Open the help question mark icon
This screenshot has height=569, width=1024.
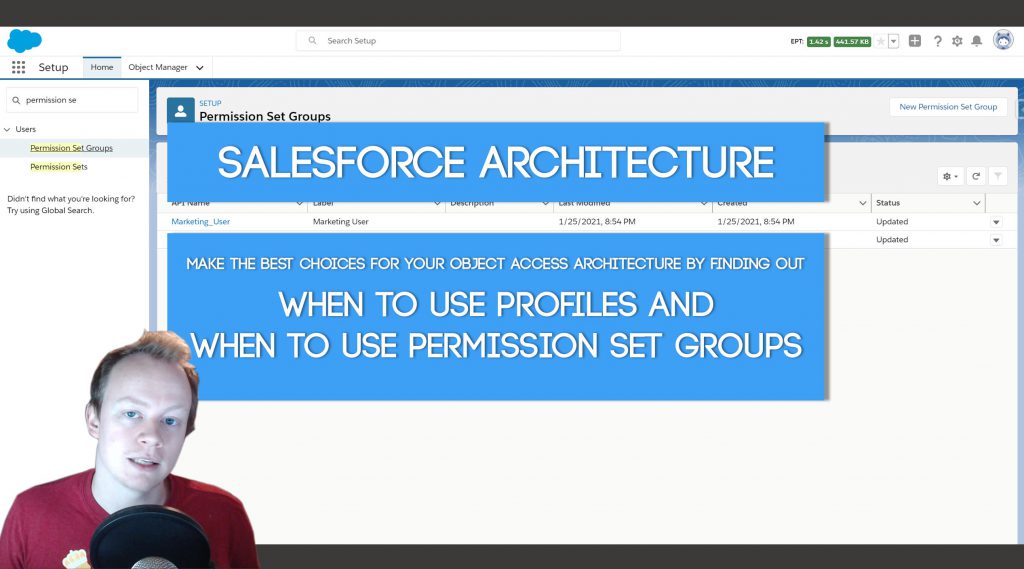click(x=937, y=41)
